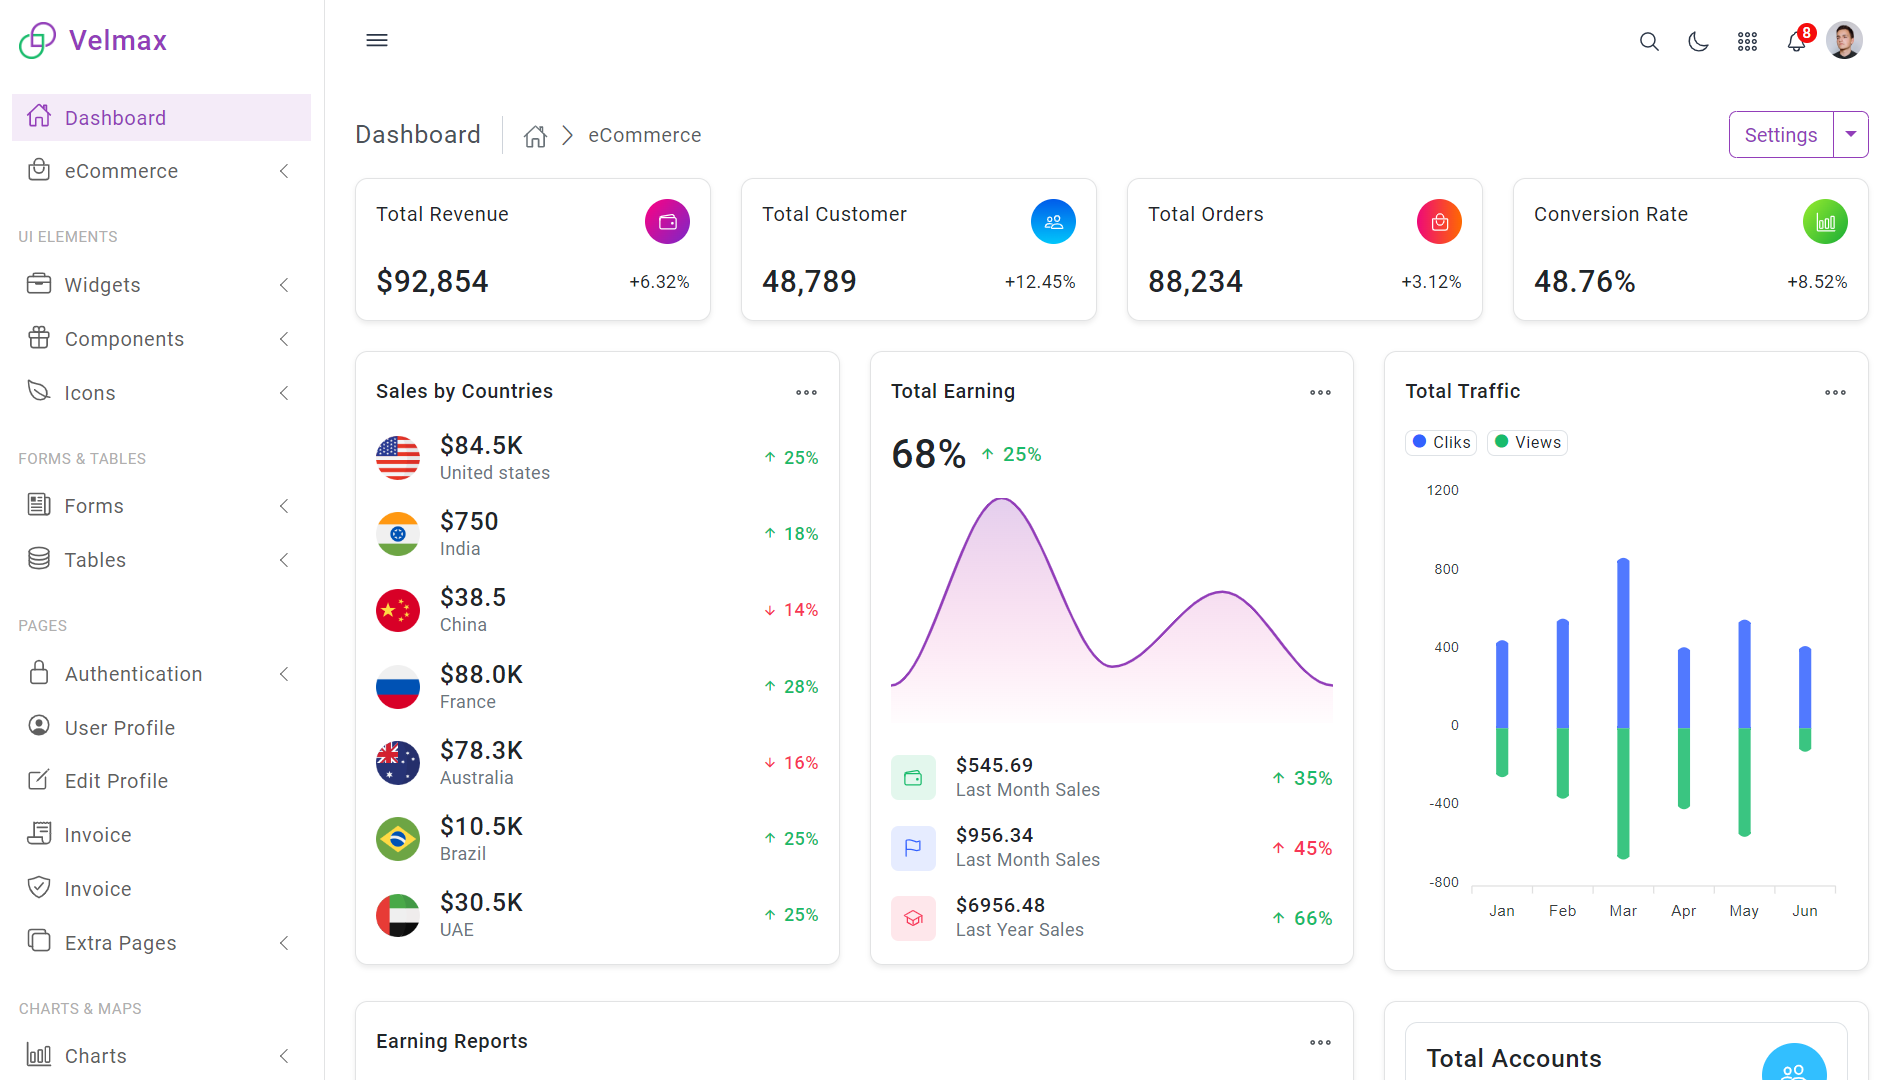The width and height of the screenshot is (1896, 1080).
Task: Click the Conversion Rate chart icon
Action: coord(1825,222)
